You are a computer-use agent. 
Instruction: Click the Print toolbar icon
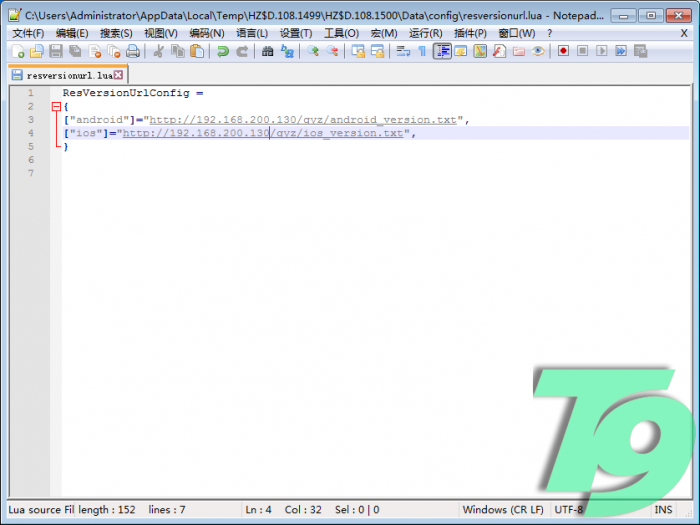pos(132,51)
